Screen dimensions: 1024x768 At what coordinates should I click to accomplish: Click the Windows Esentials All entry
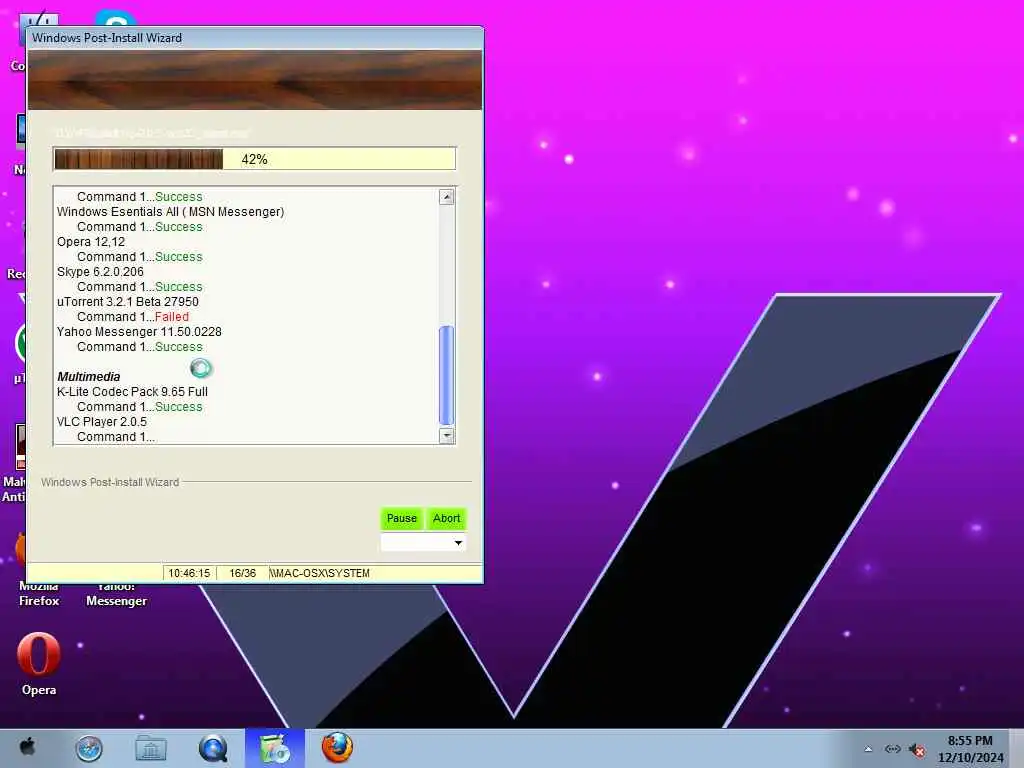(x=170, y=212)
